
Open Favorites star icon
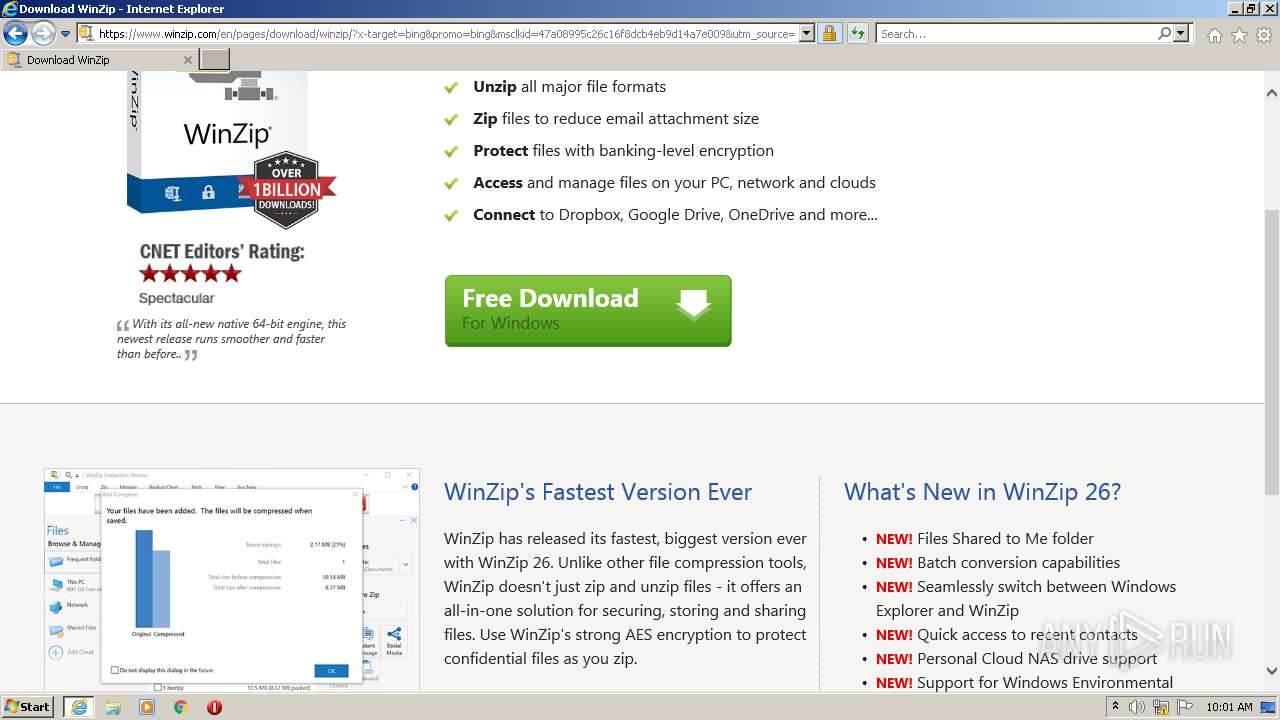(x=1239, y=35)
